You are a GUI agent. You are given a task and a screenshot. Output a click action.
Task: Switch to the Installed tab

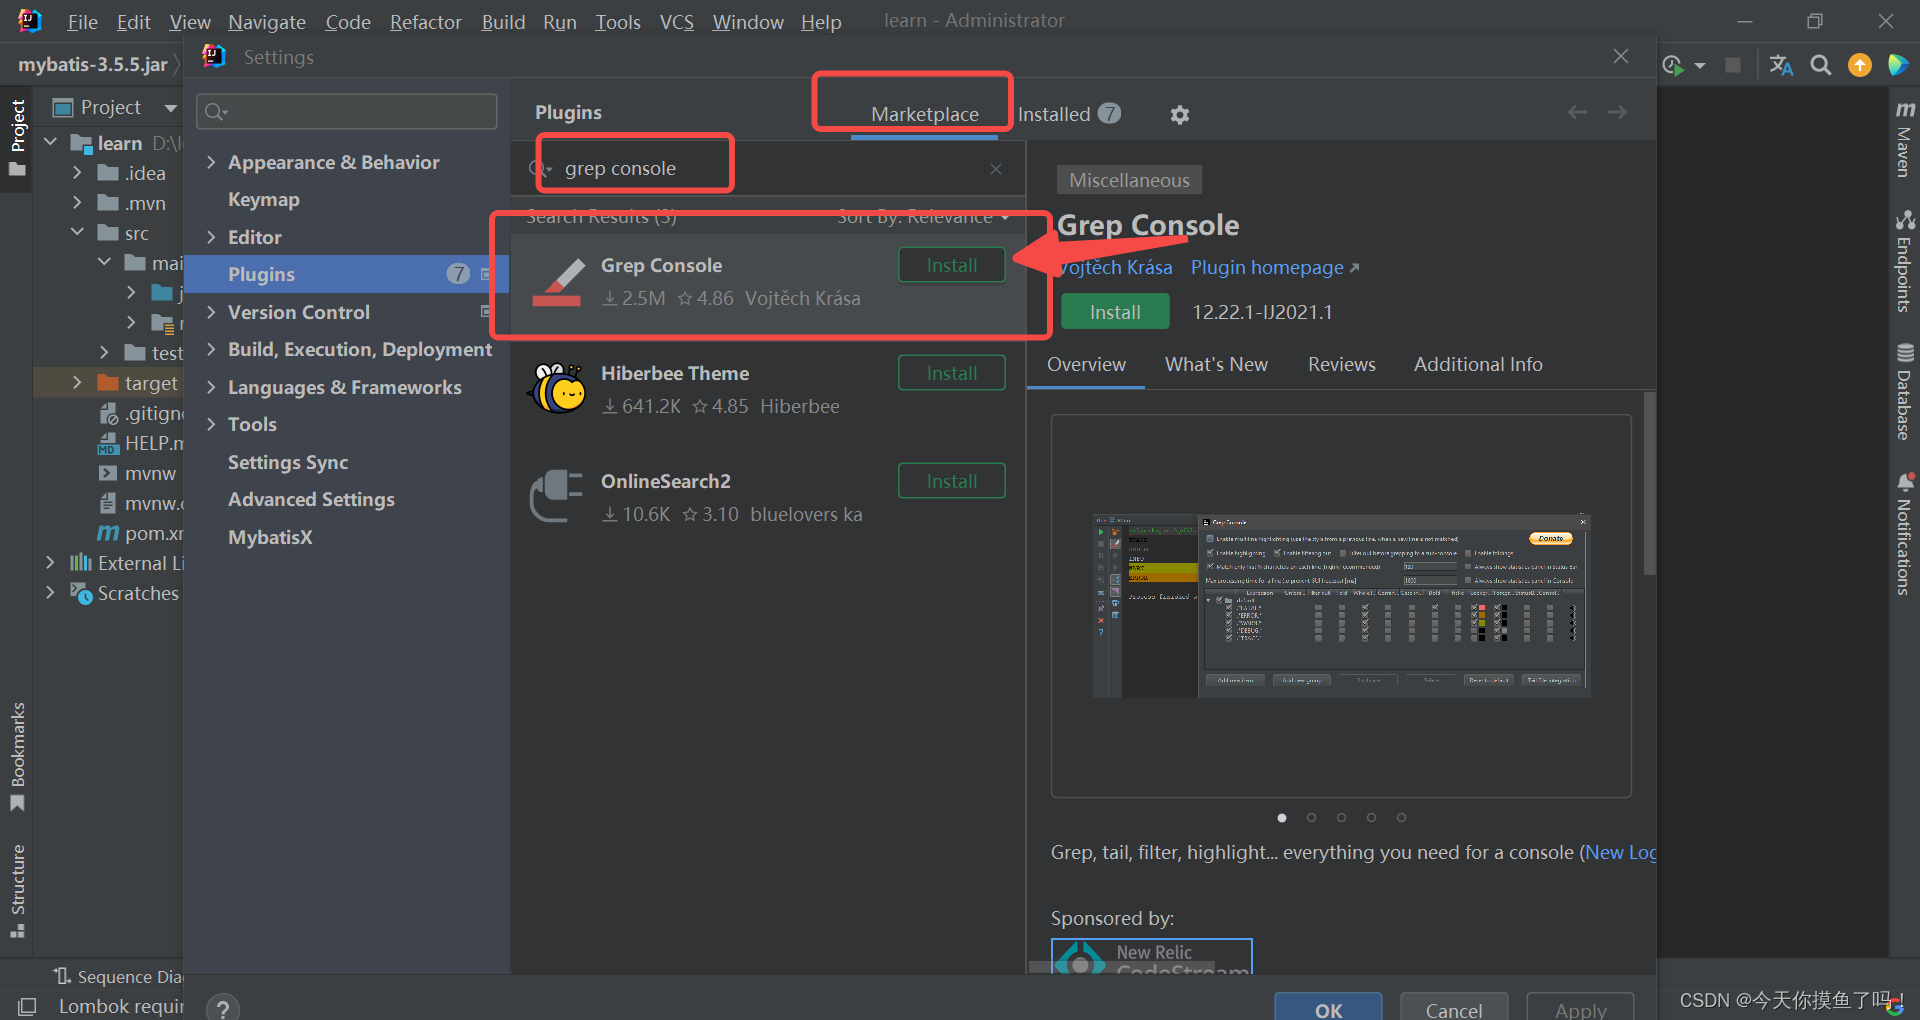(1055, 113)
